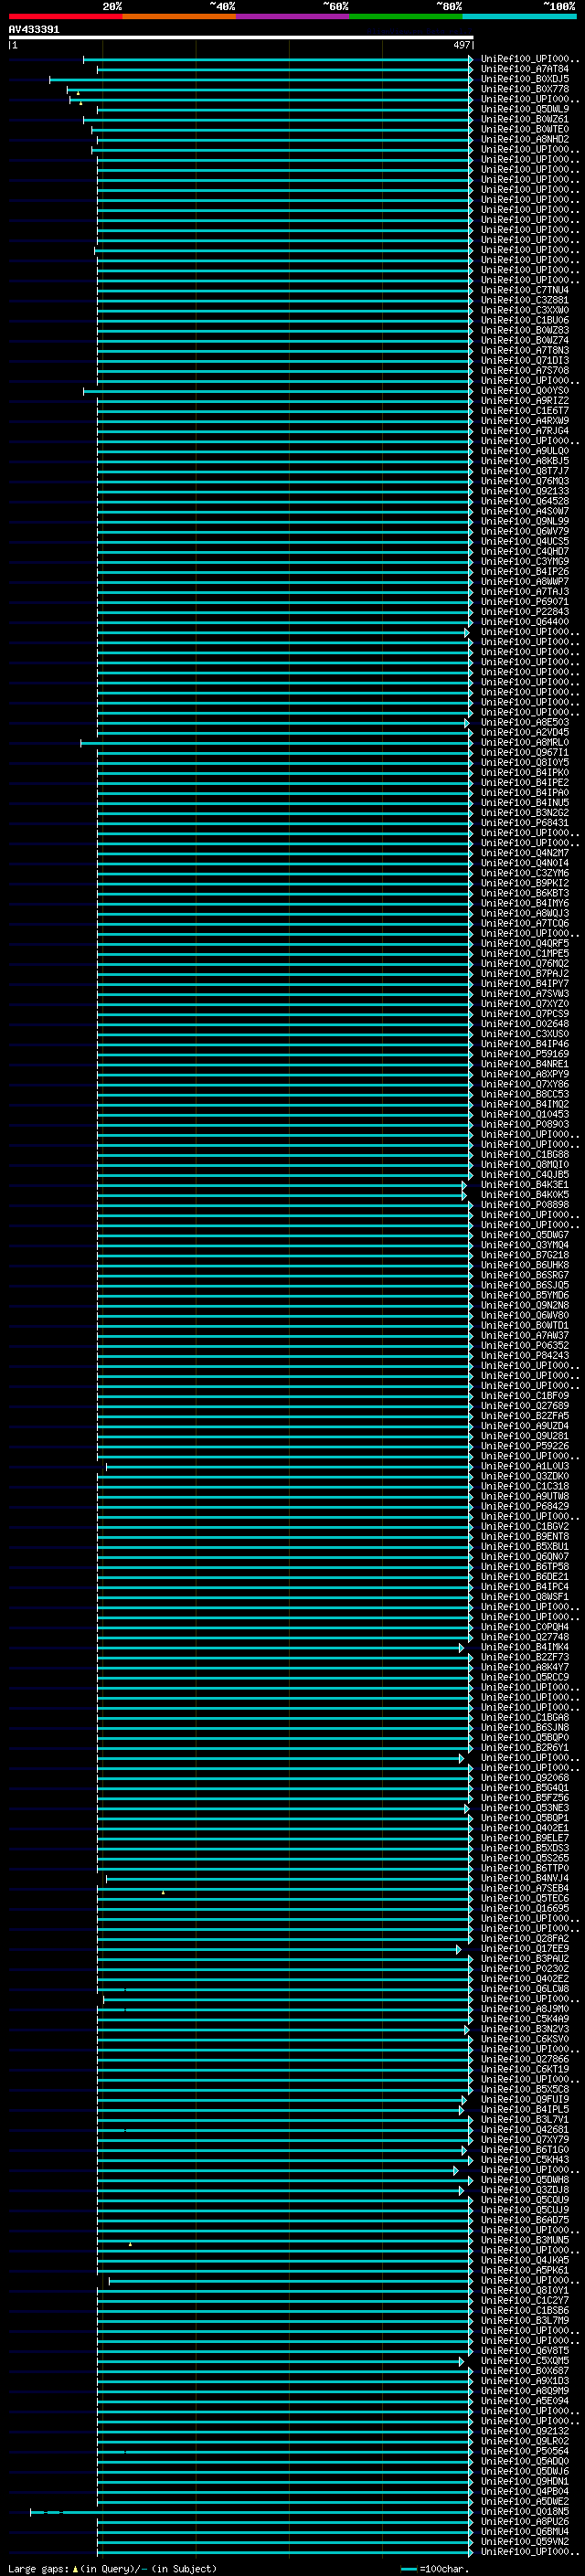The image size is (585, 2576).
Task: Click the UniRef100_Q64528 hit name
Action: click(524, 501)
